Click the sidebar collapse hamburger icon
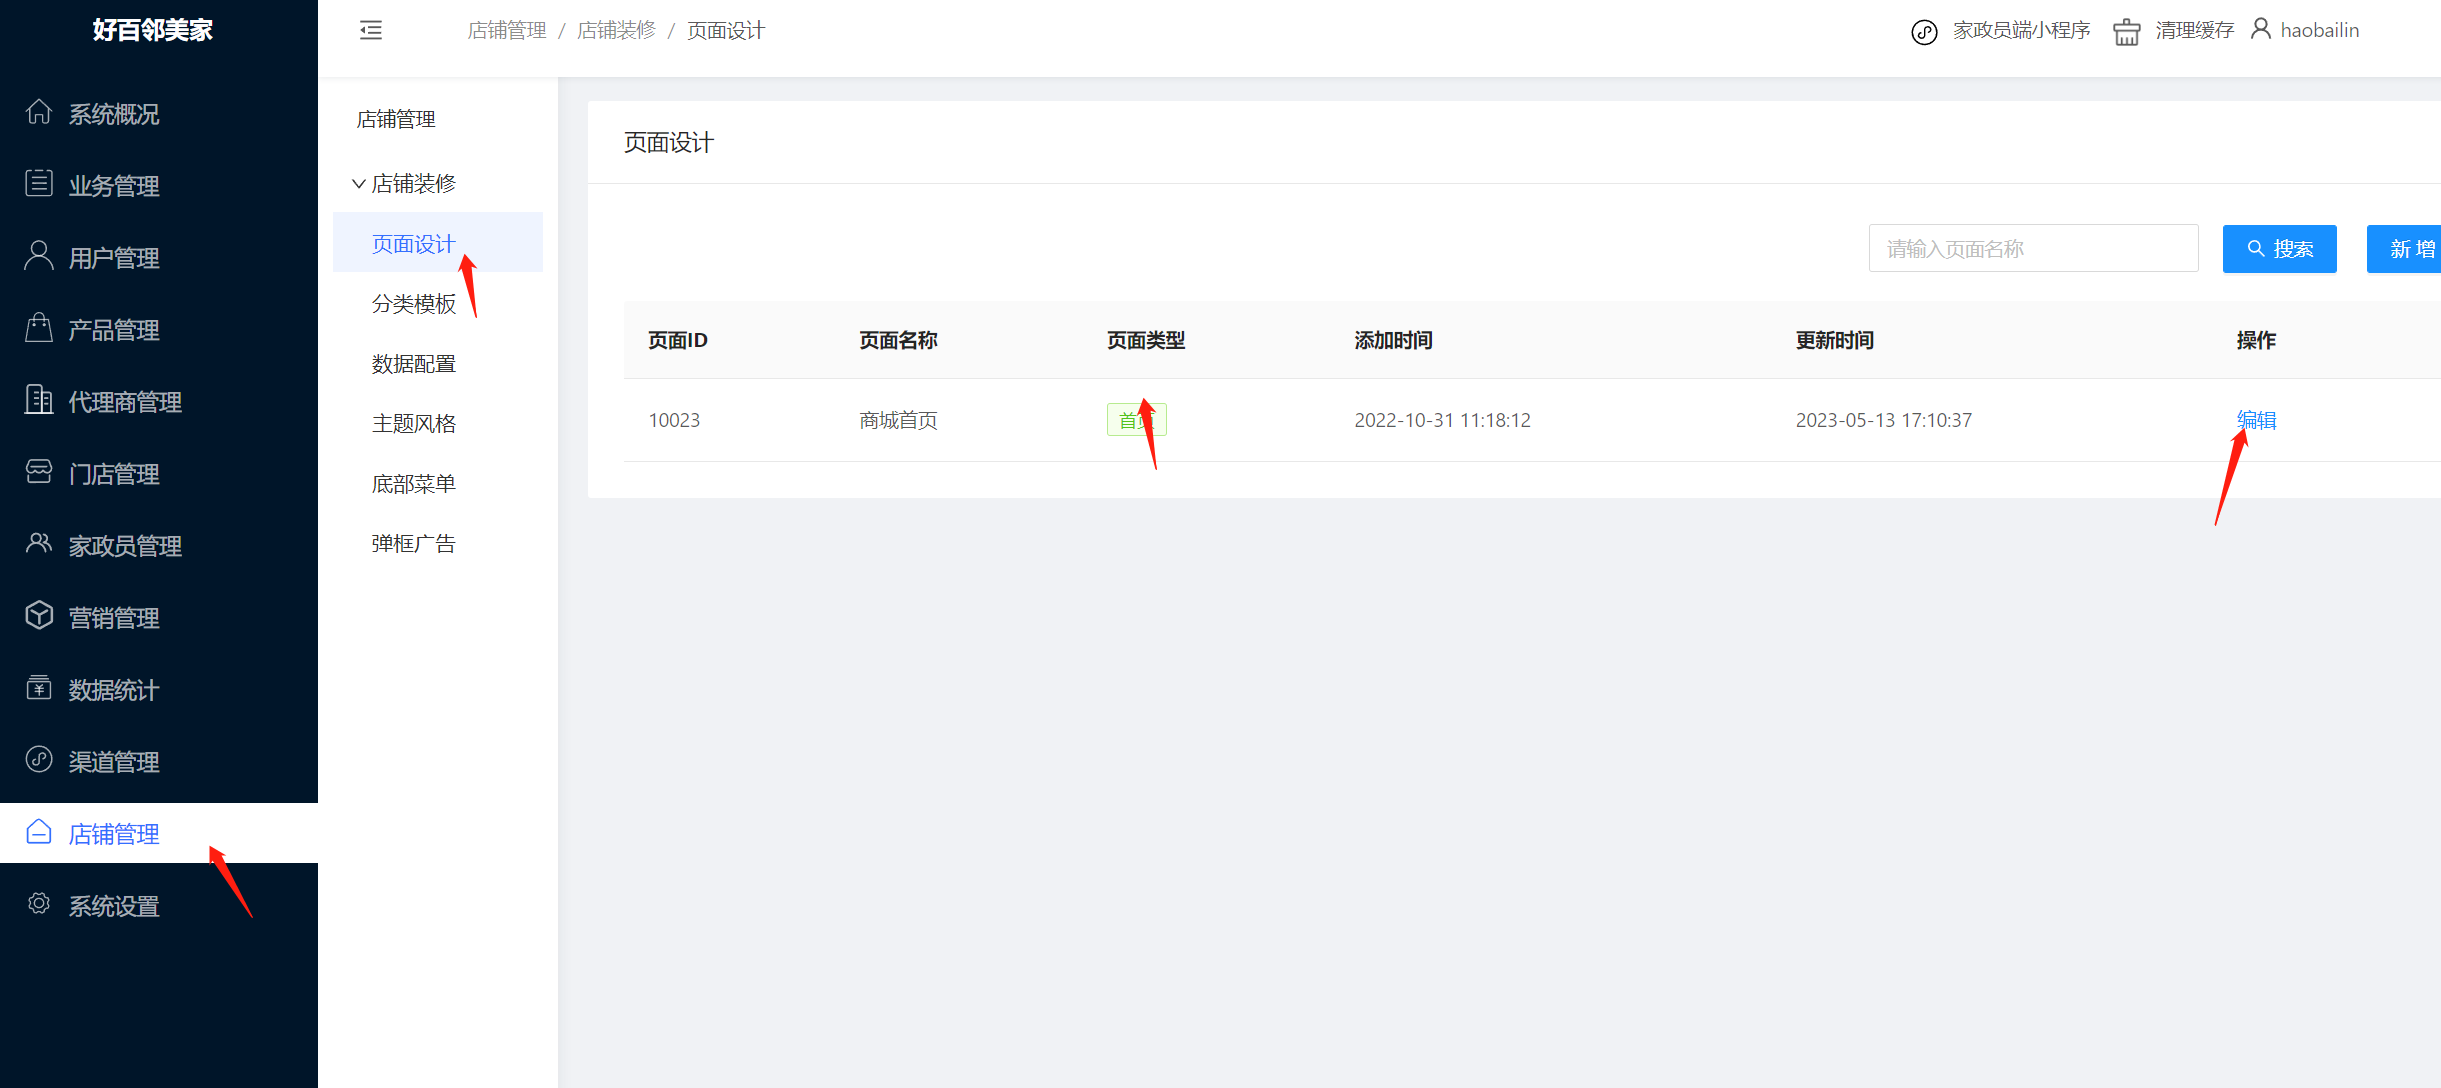The height and width of the screenshot is (1088, 2441). (371, 30)
